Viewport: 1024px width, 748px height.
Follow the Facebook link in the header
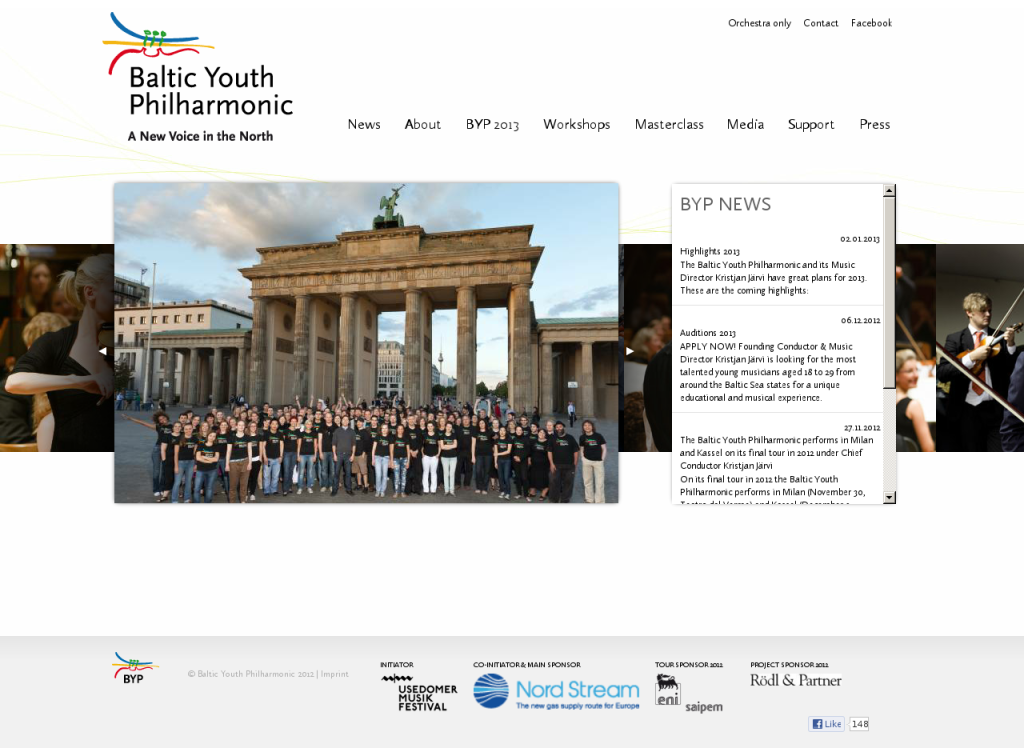pyautogui.click(x=871, y=23)
